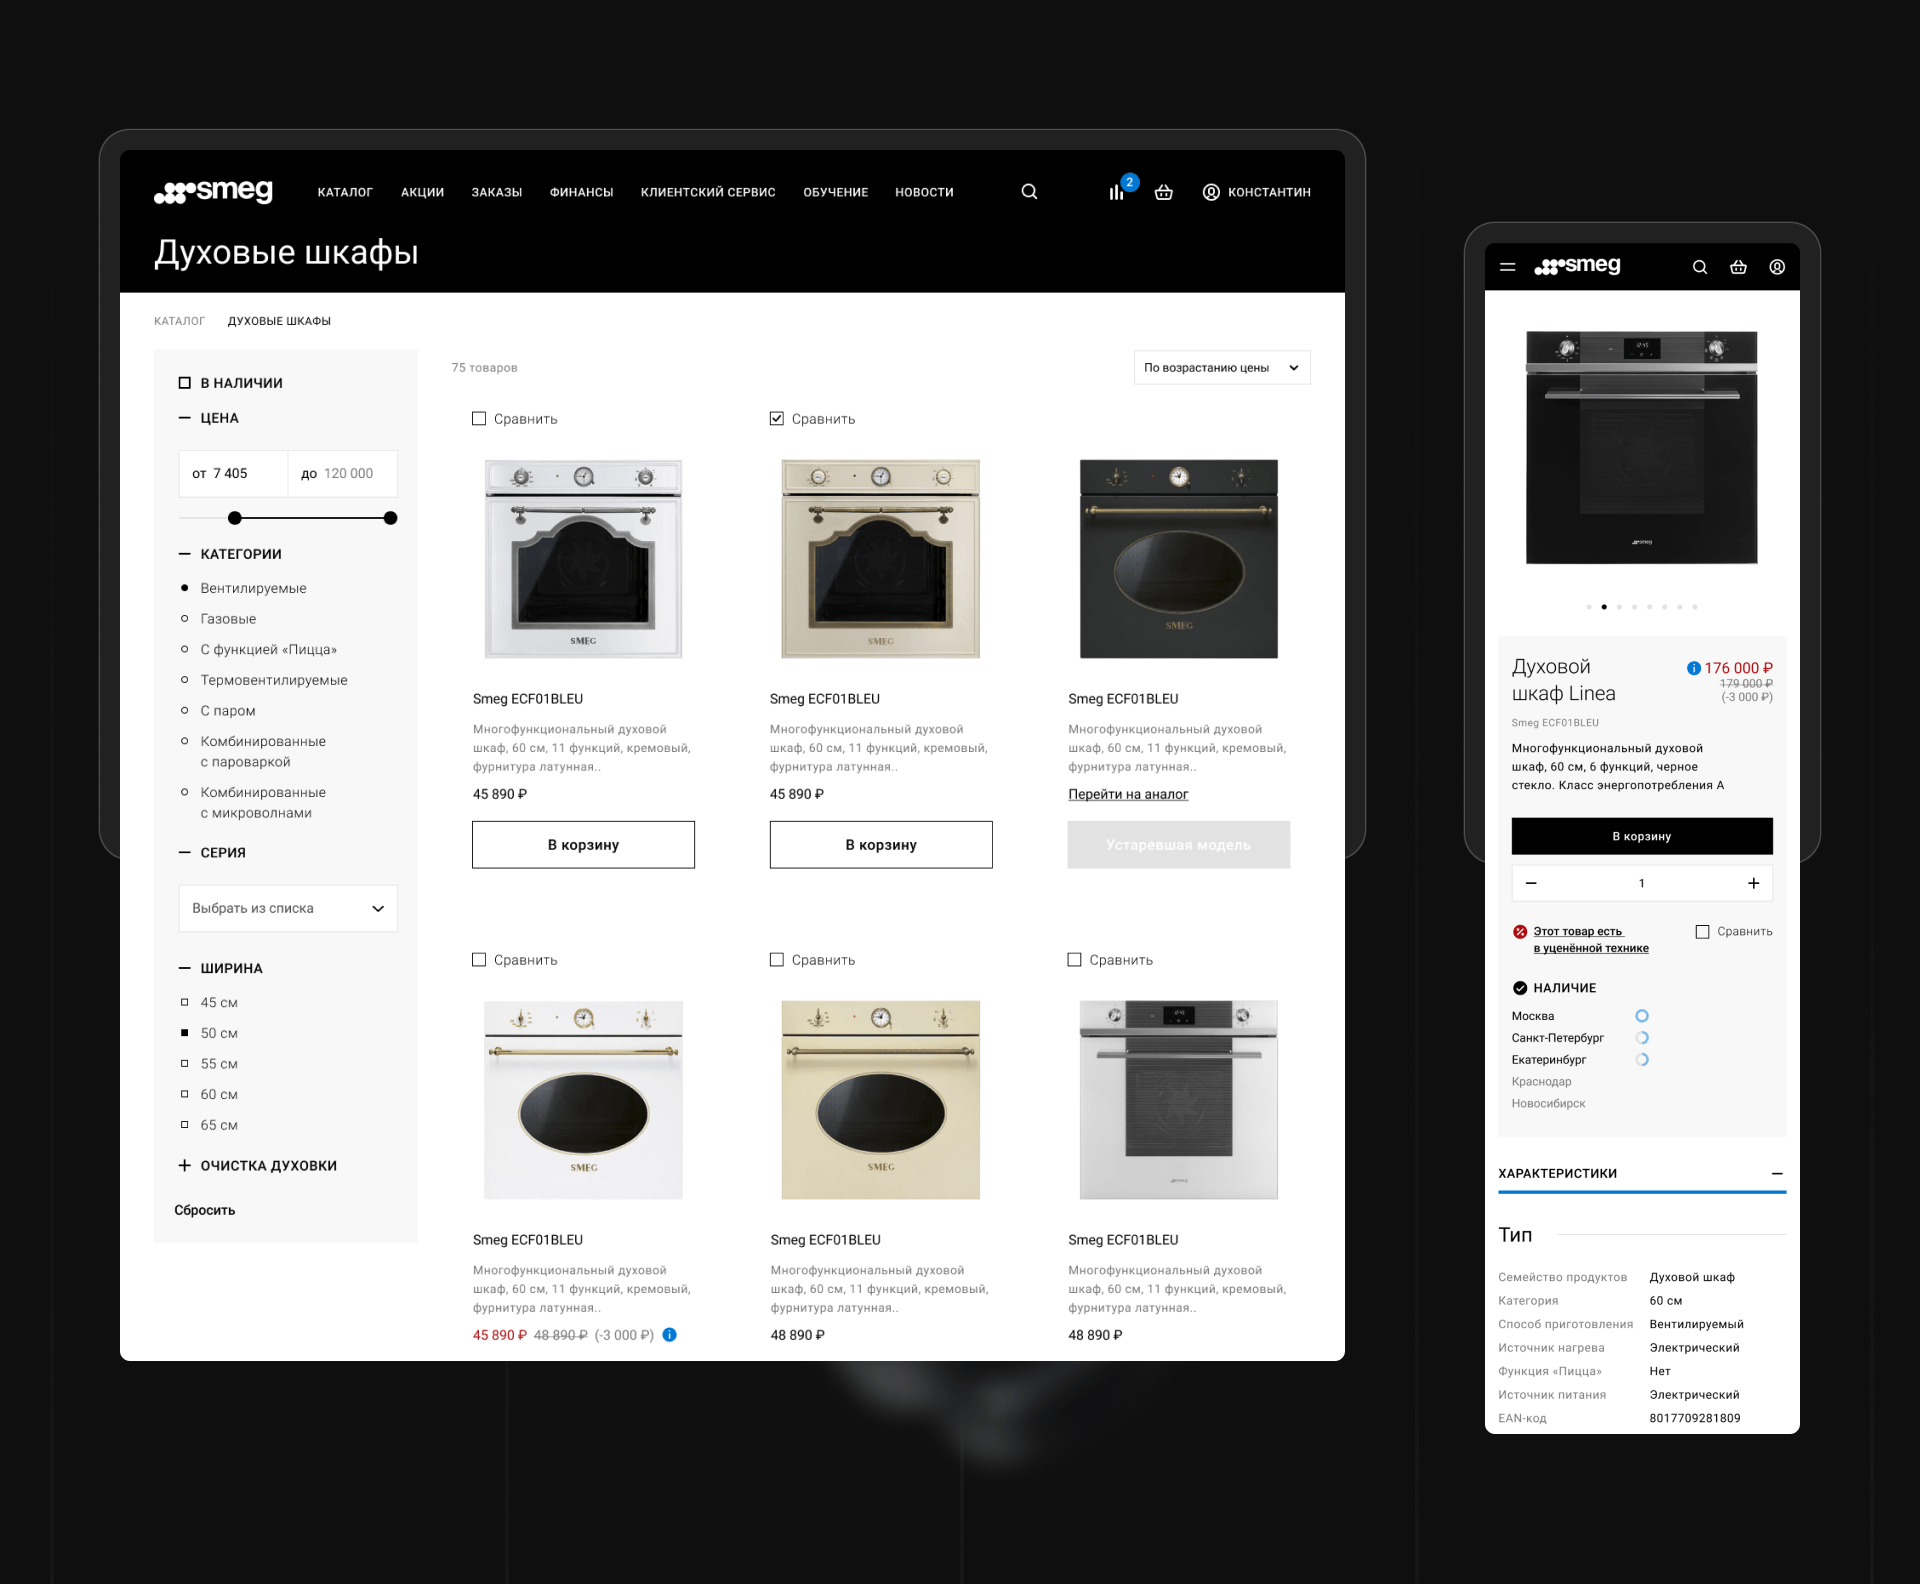This screenshot has height=1584, width=1920.
Task: Click blue info icon next to 176 000 ₽
Action: [1693, 668]
